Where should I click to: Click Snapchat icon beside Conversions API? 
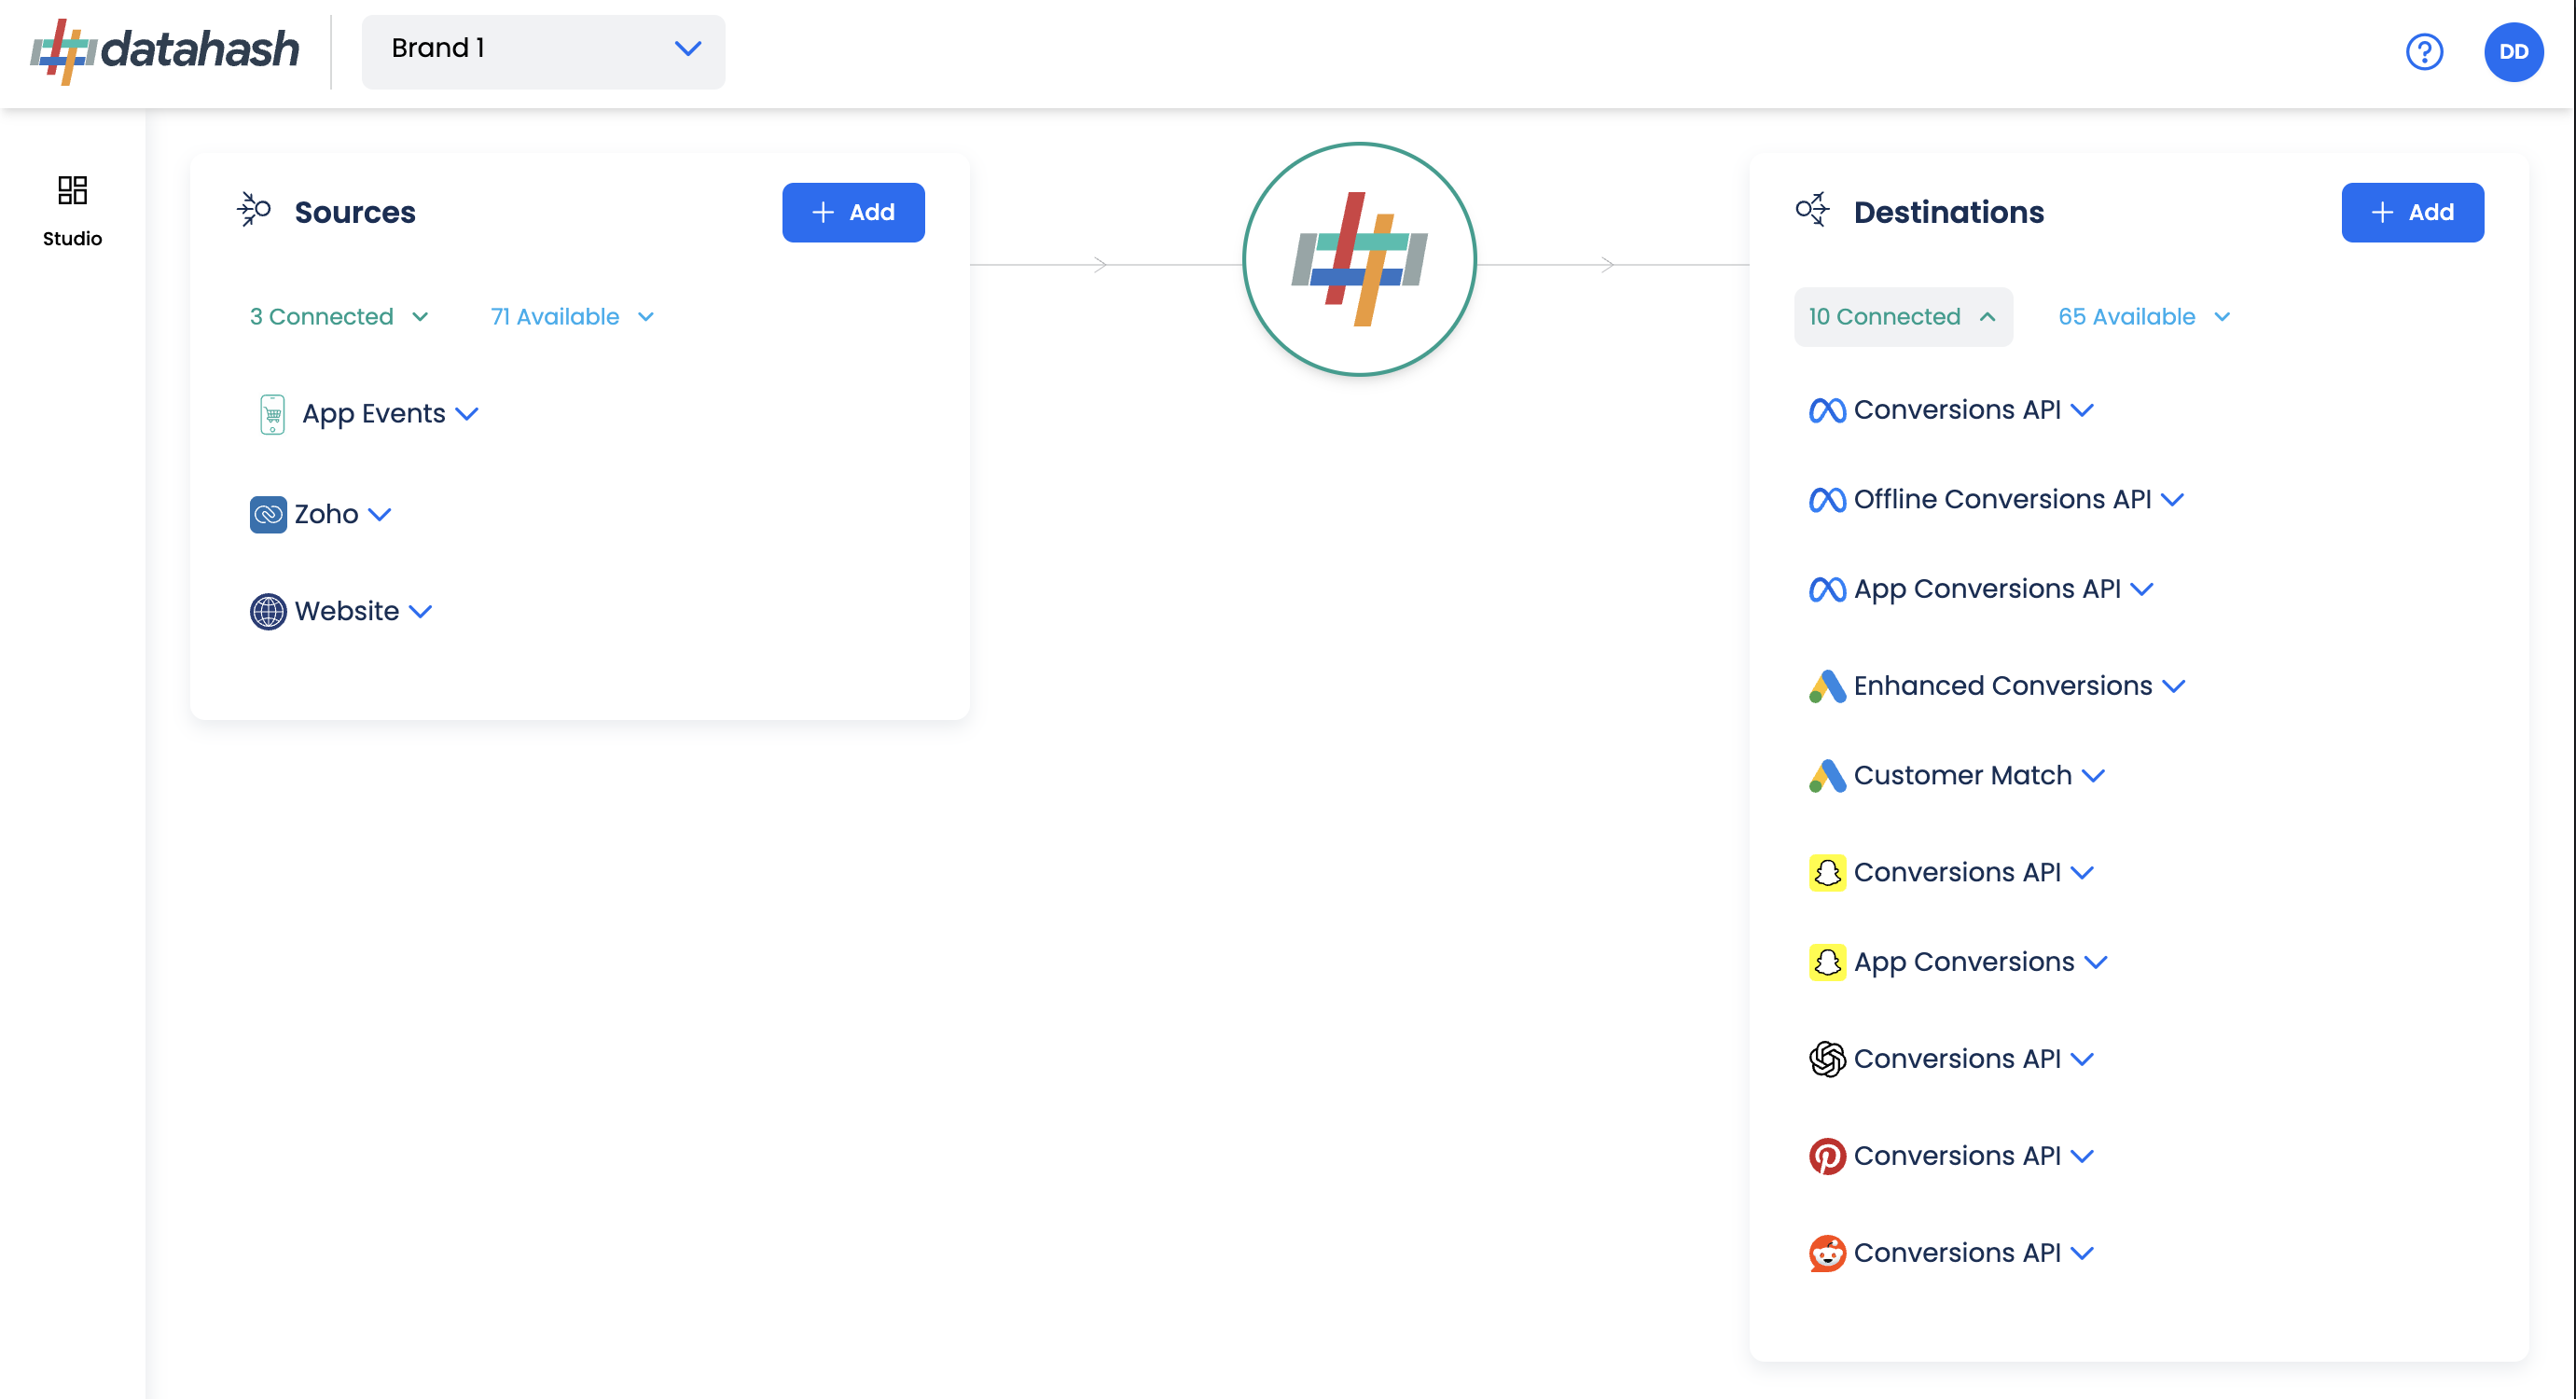point(1827,872)
